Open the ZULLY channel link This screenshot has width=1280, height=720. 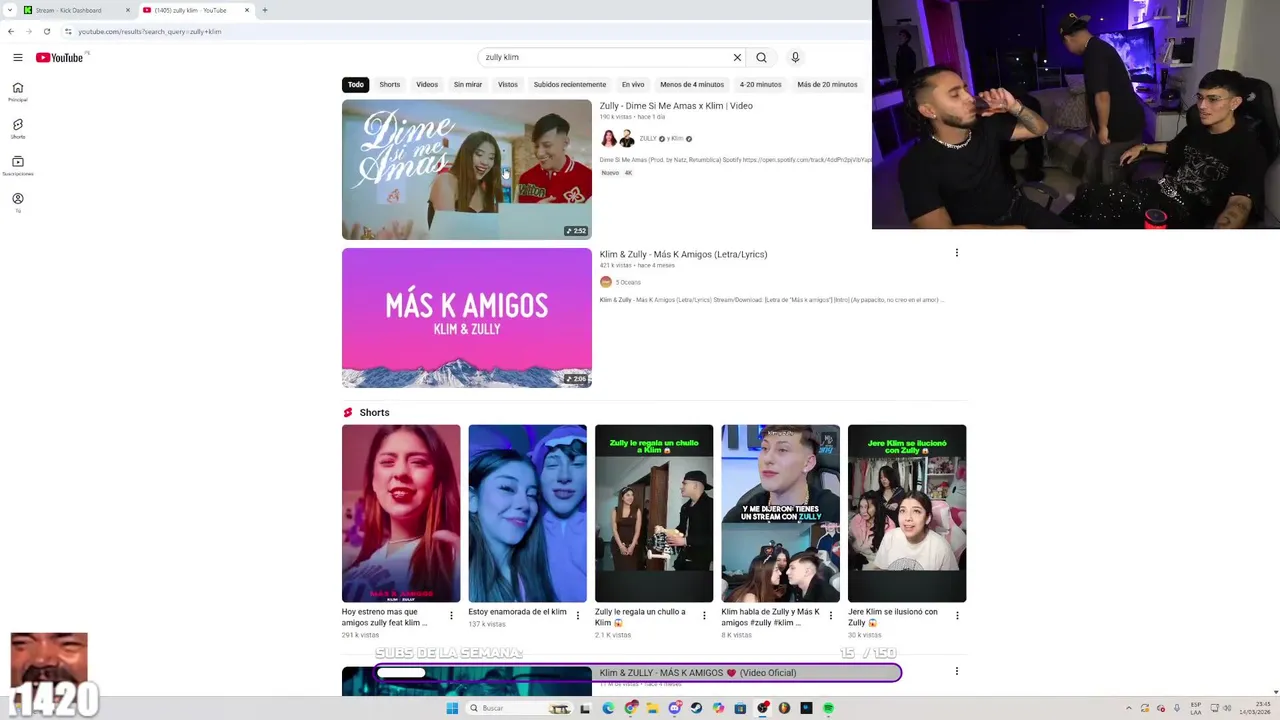tap(648, 139)
